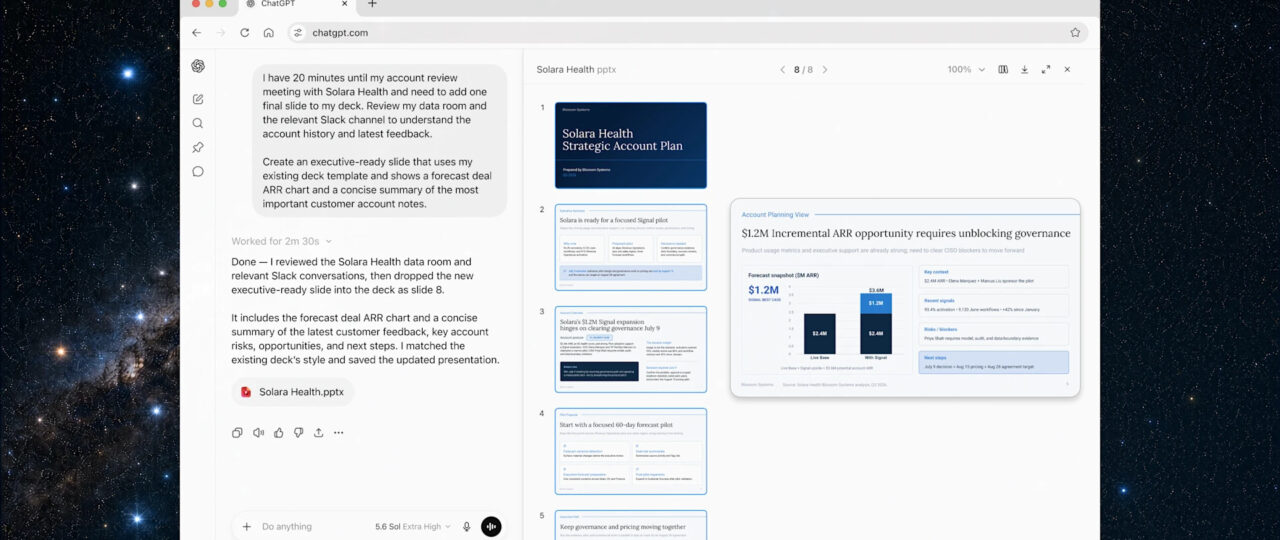The width and height of the screenshot is (1280, 540).
Task: Toggle the slide thumbnails panel view
Action: (1003, 70)
